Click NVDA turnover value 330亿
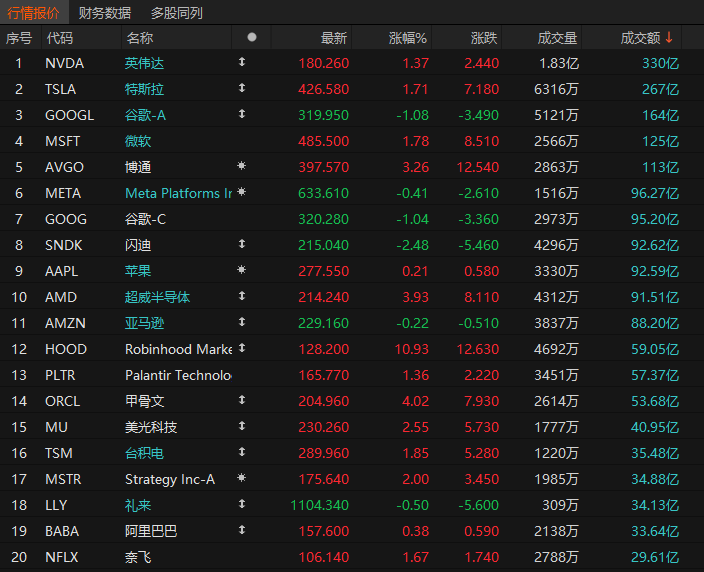The height and width of the screenshot is (572, 704). click(660, 63)
